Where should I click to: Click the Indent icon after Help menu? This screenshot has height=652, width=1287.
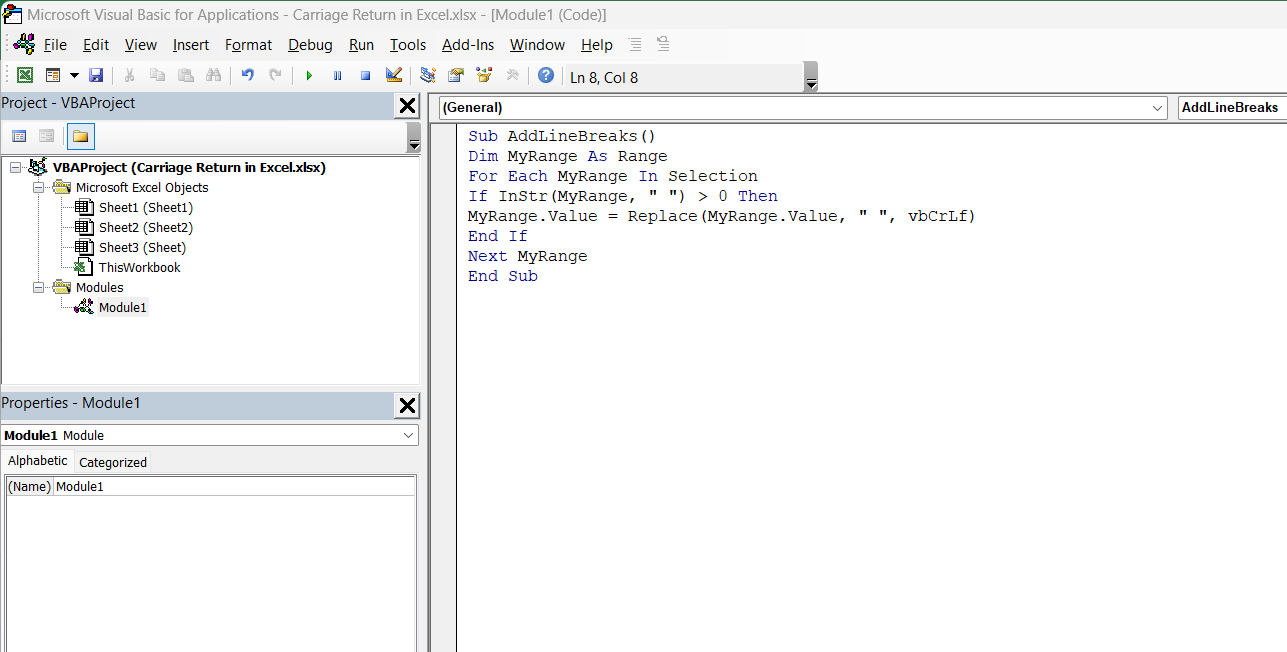pos(635,44)
